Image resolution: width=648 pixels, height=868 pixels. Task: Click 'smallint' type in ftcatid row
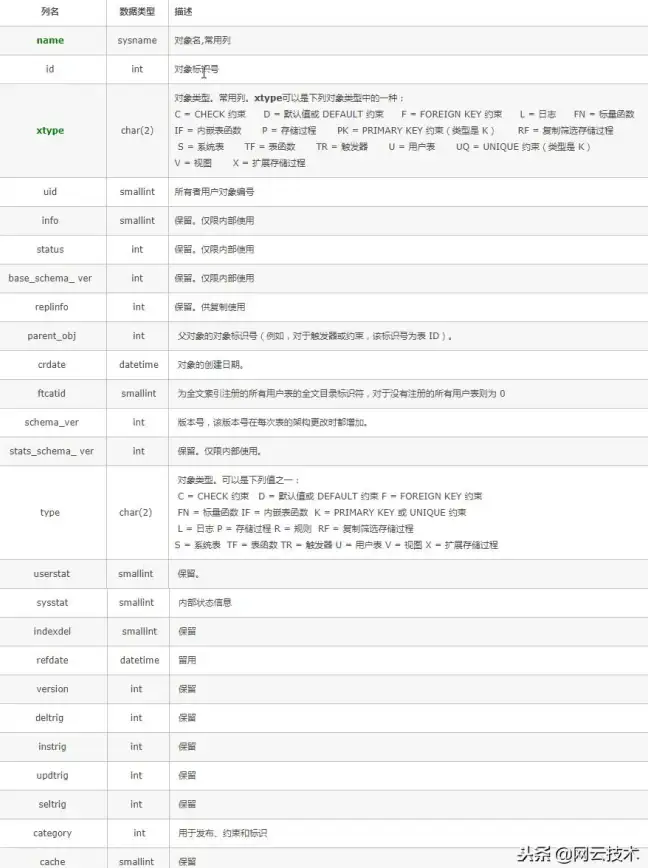pos(138,394)
